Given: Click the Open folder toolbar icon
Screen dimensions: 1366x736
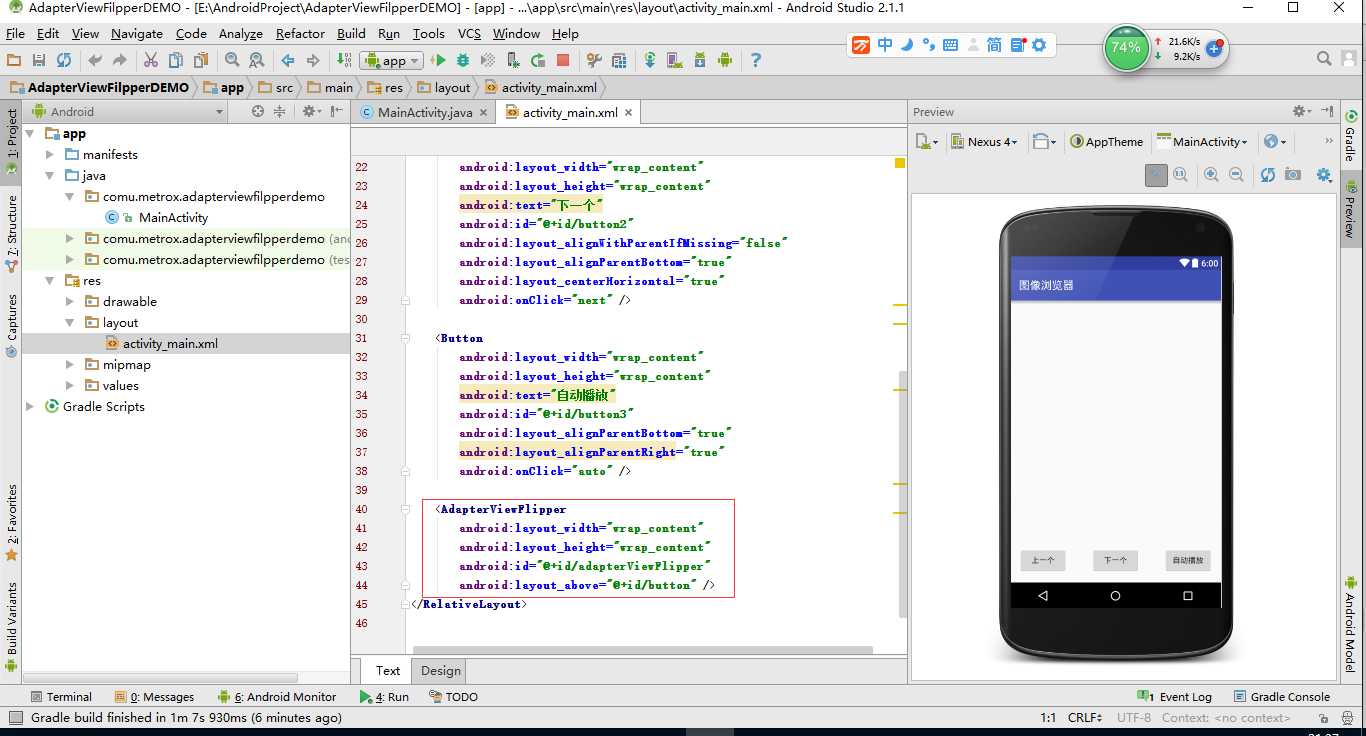Looking at the screenshot, I should click(x=14, y=61).
